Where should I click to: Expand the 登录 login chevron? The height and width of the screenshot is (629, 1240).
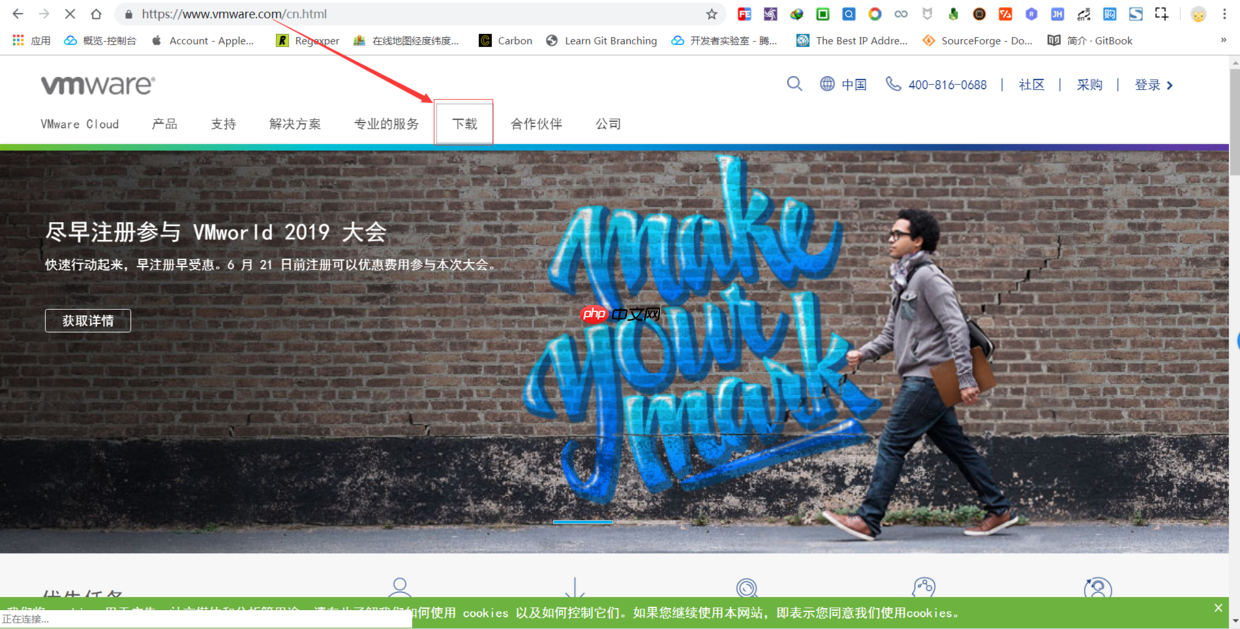coord(1171,84)
